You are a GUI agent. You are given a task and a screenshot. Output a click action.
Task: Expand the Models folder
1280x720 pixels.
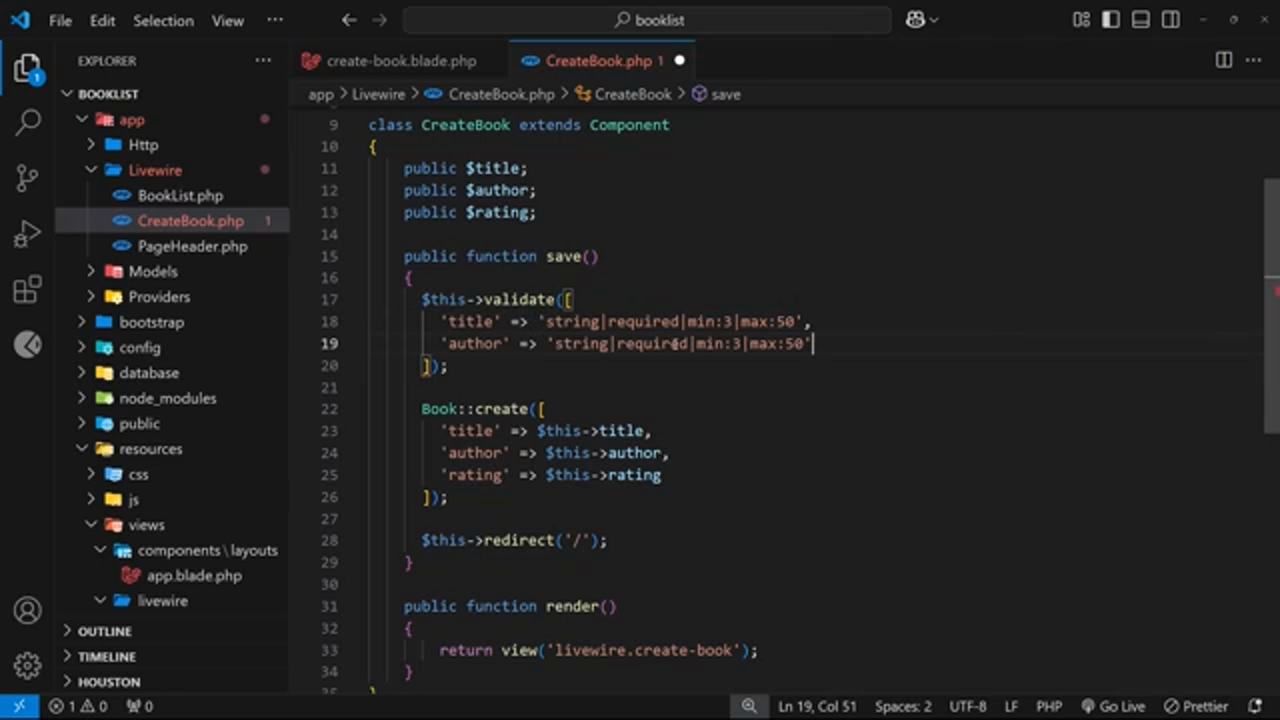pyautogui.click(x=153, y=272)
